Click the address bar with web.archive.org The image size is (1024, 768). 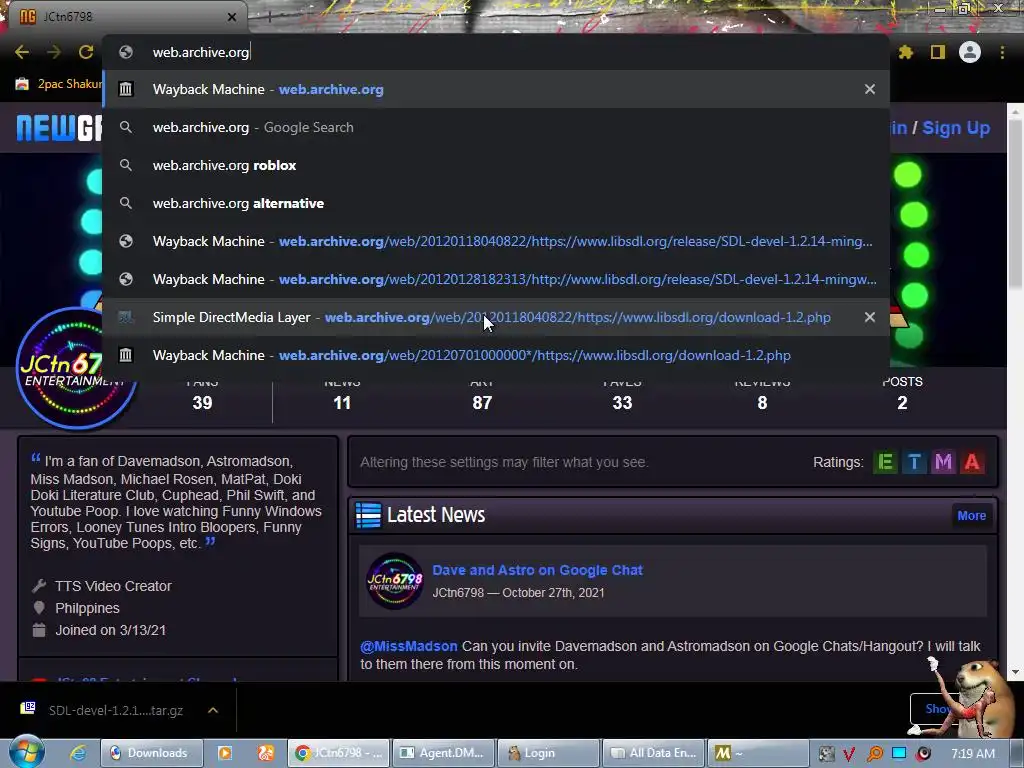point(496,52)
